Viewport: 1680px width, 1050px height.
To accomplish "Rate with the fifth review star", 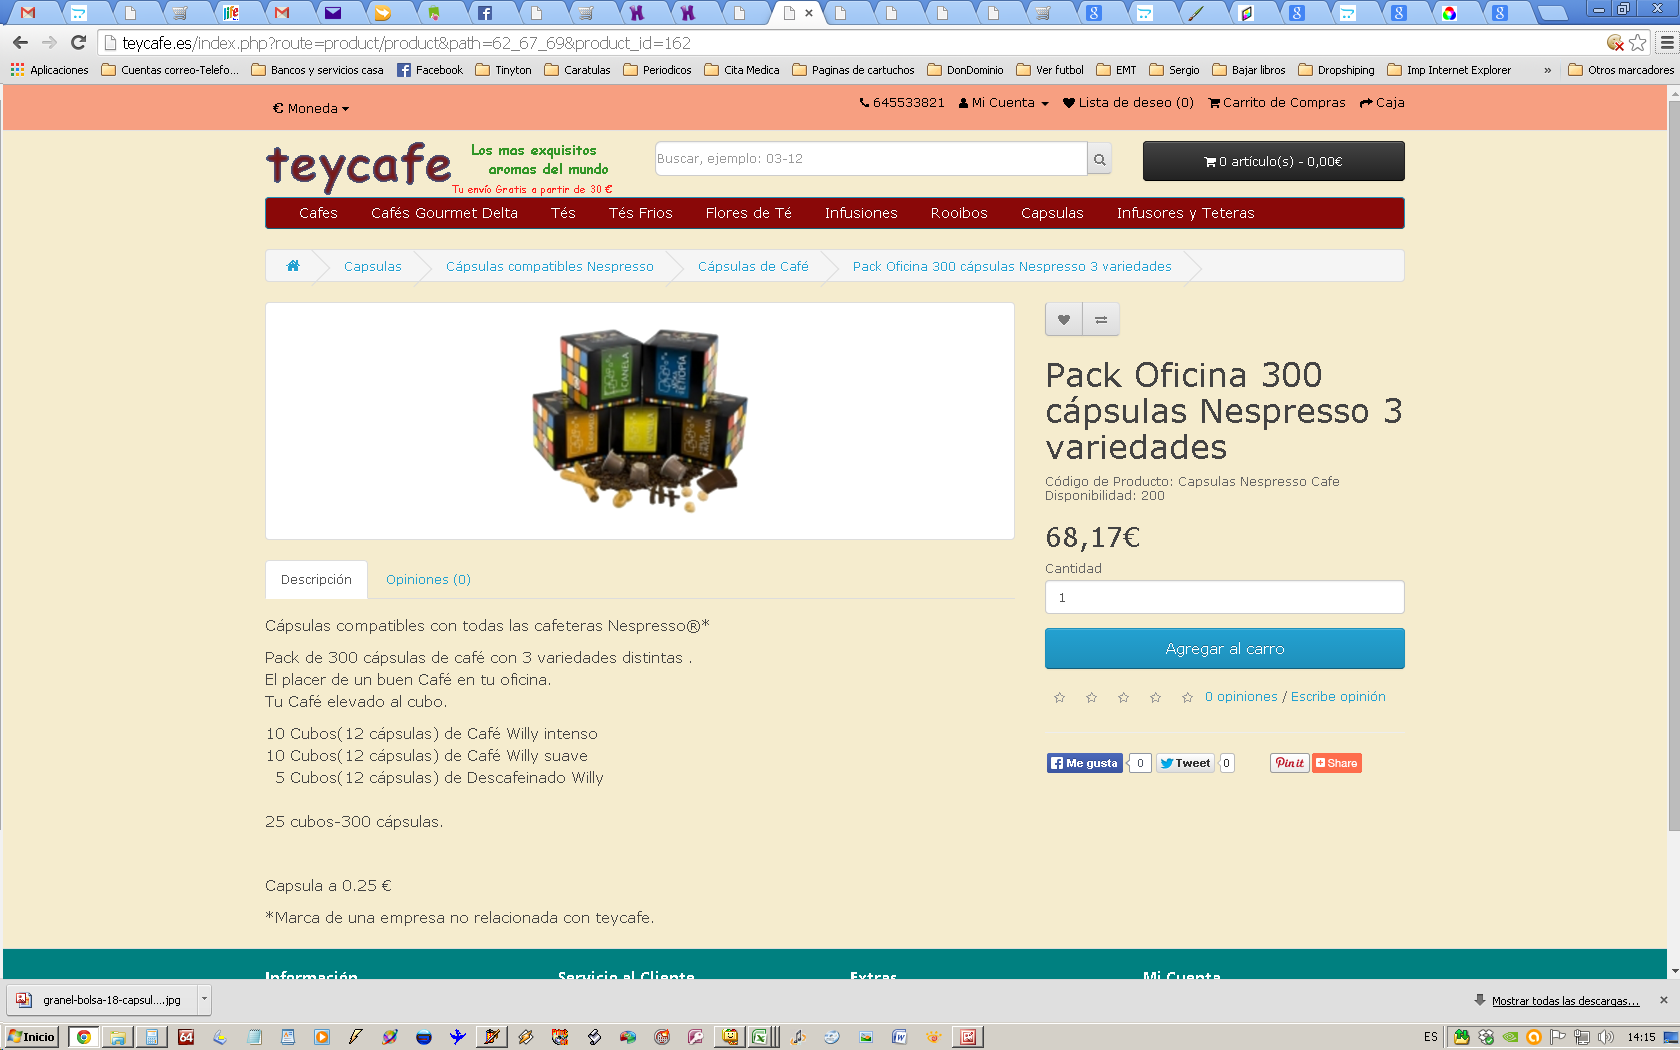I will pyautogui.click(x=1187, y=697).
